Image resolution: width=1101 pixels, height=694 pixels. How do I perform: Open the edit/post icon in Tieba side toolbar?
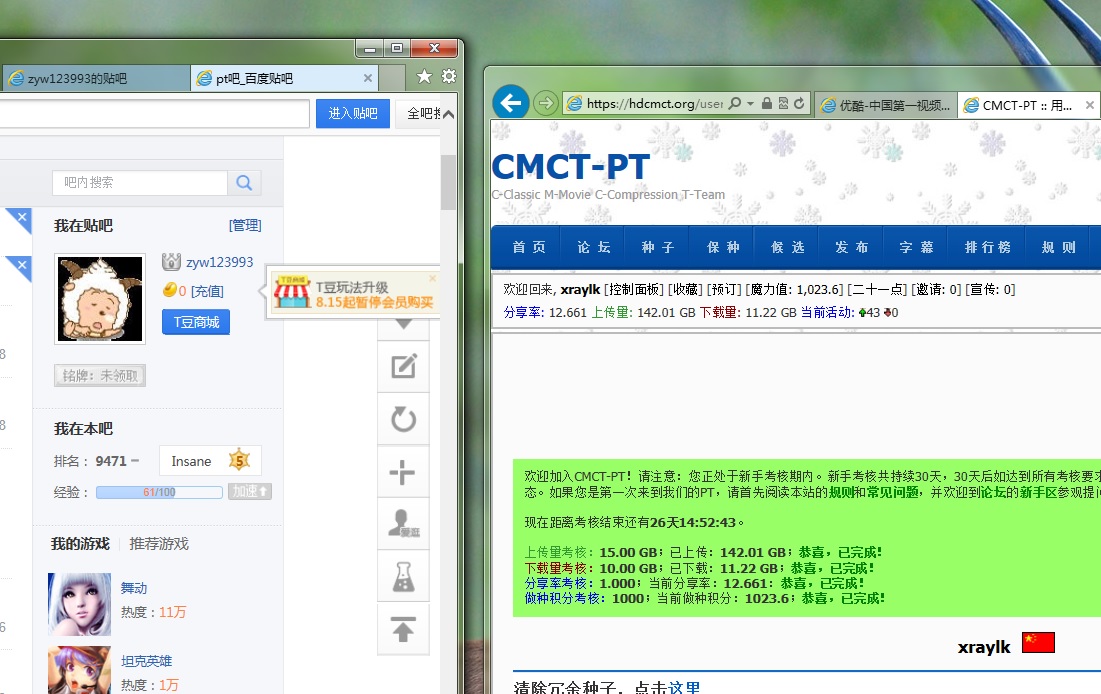pos(404,366)
